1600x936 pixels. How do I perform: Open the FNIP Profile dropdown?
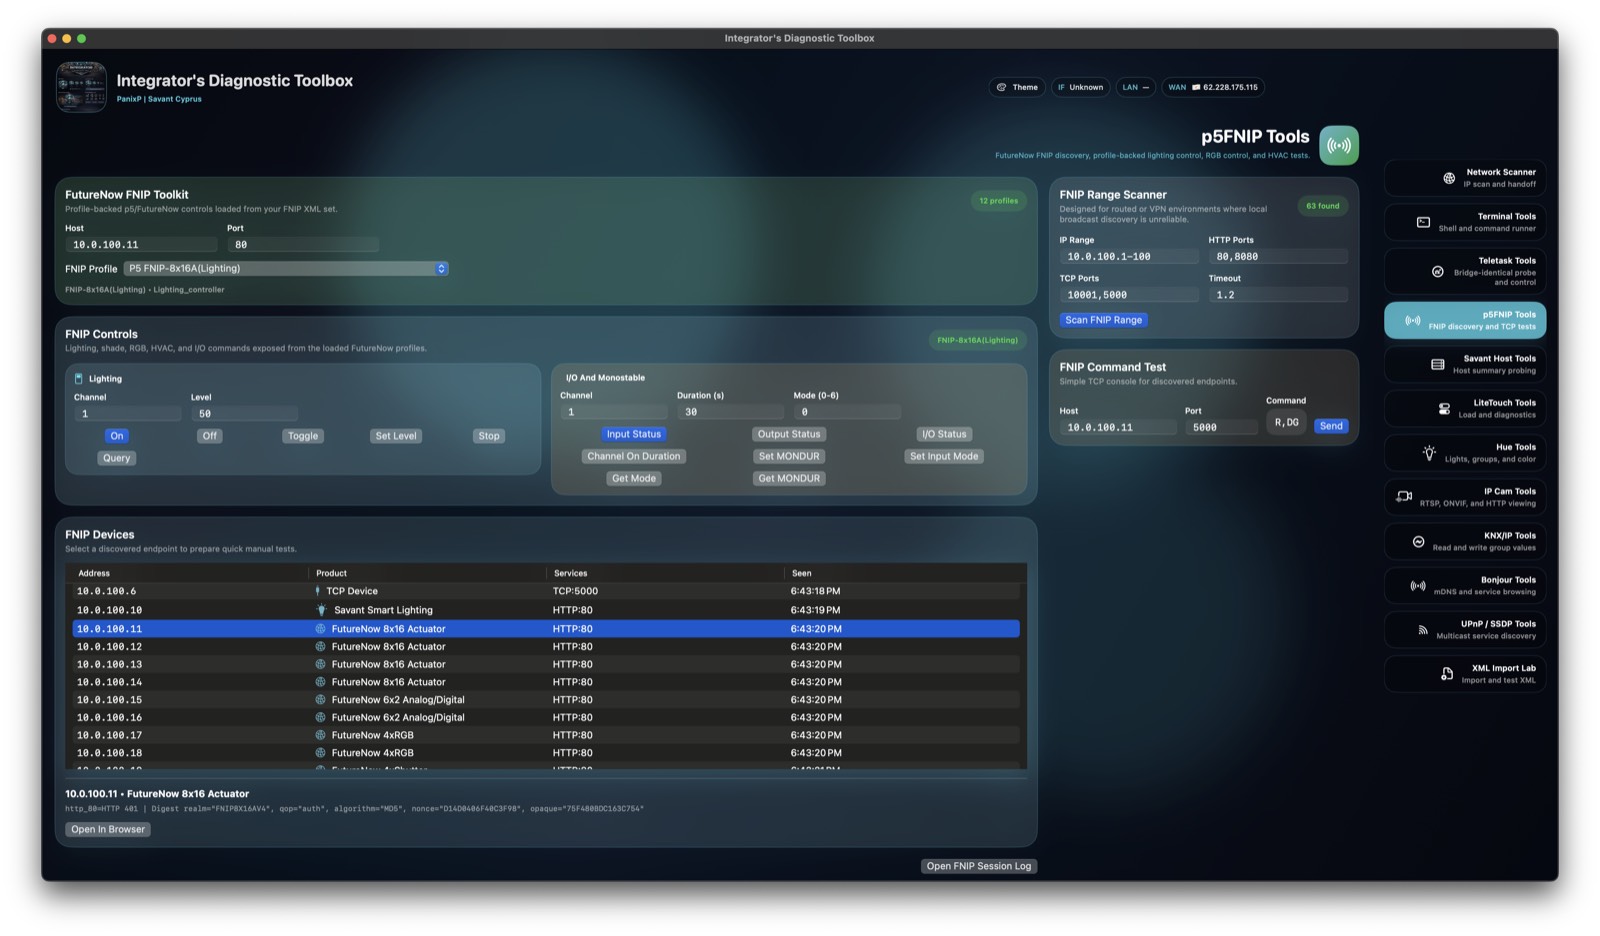point(286,268)
